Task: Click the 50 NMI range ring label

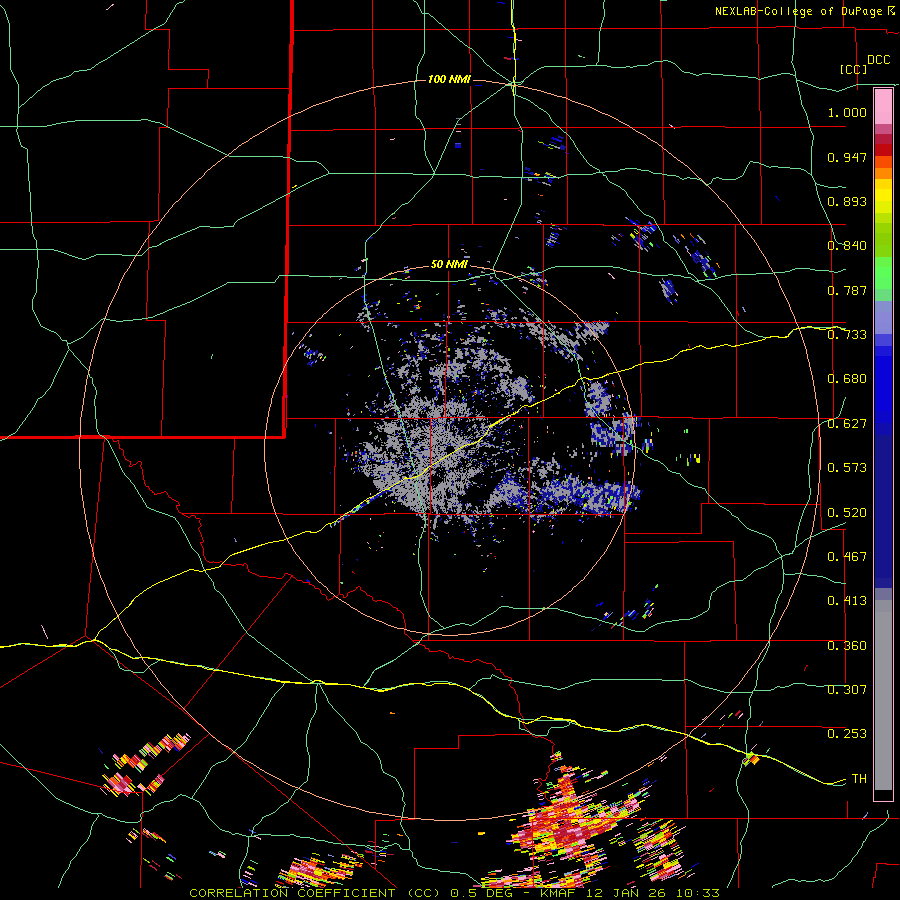Action: pyautogui.click(x=449, y=265)
